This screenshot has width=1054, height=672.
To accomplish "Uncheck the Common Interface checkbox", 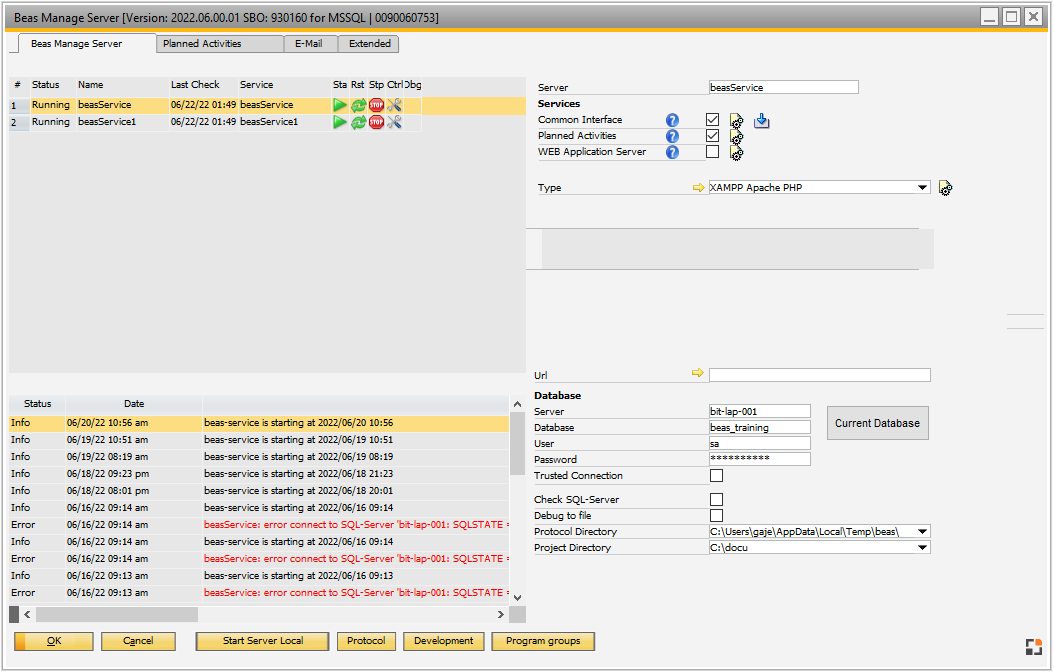I will tap(713, 119).
